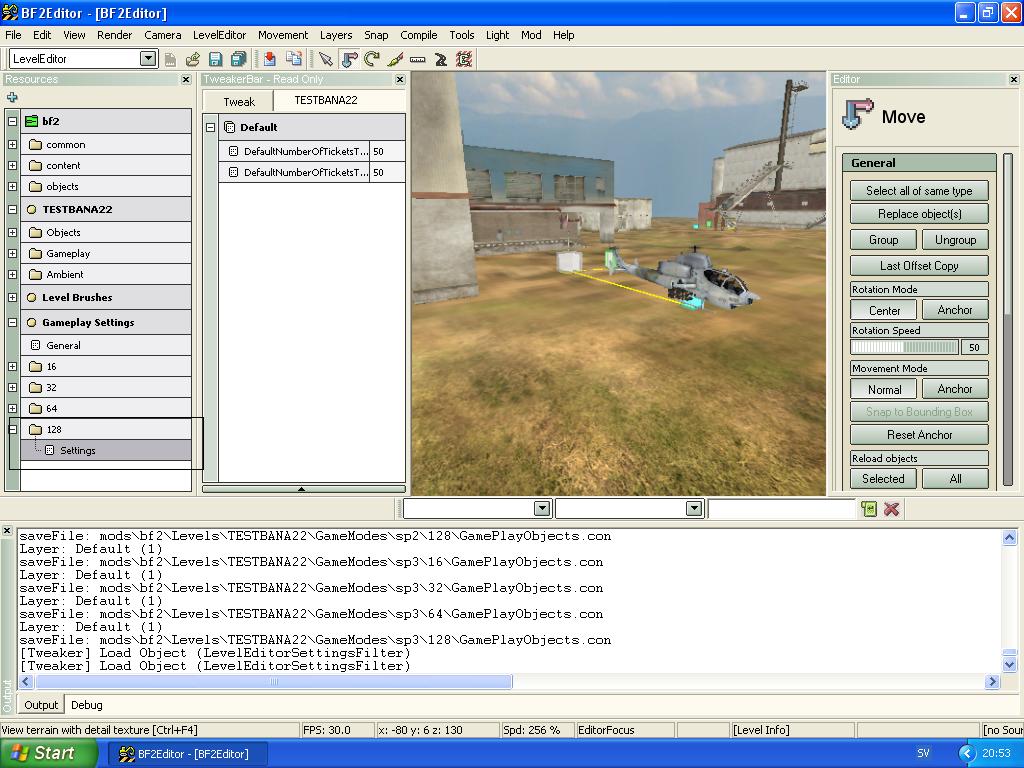Image resolution: width=1024 pixels, height=768 pixels.
Task: Expand the content folder
Action: tap(12, 165)
